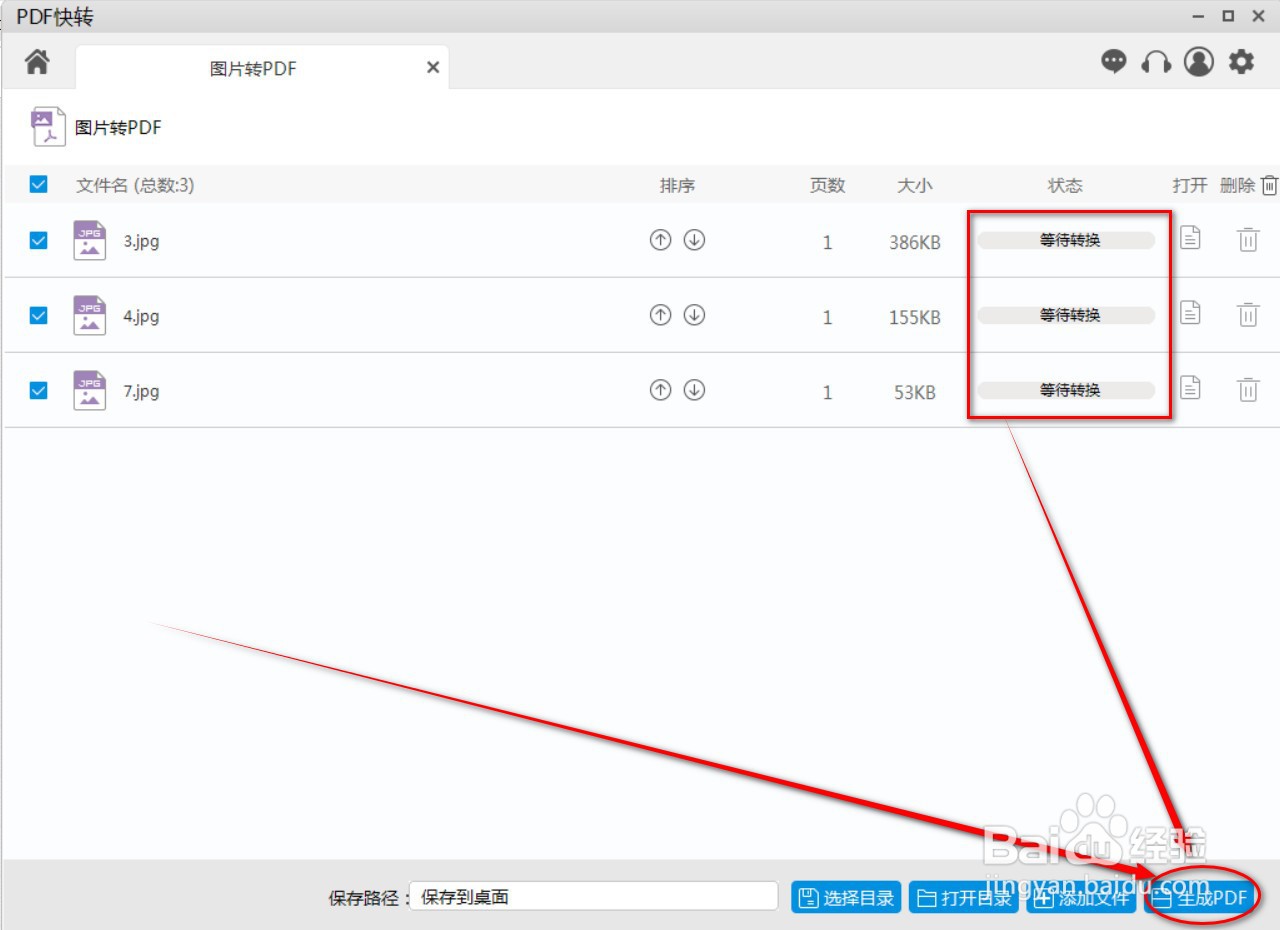Open the message feedback bubble icon
Screen dimensions: 1280x930
coord(1113,62)
